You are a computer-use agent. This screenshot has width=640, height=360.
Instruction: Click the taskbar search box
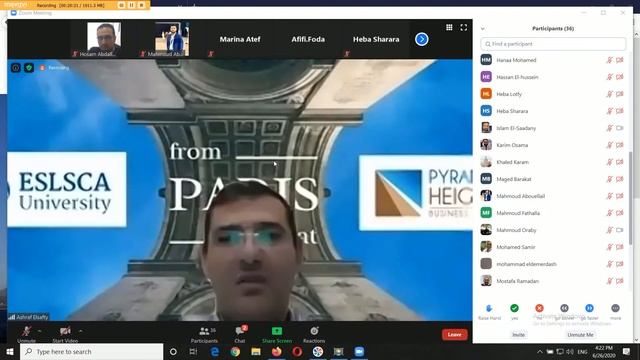pyautogui.click(x=91, y=351)
